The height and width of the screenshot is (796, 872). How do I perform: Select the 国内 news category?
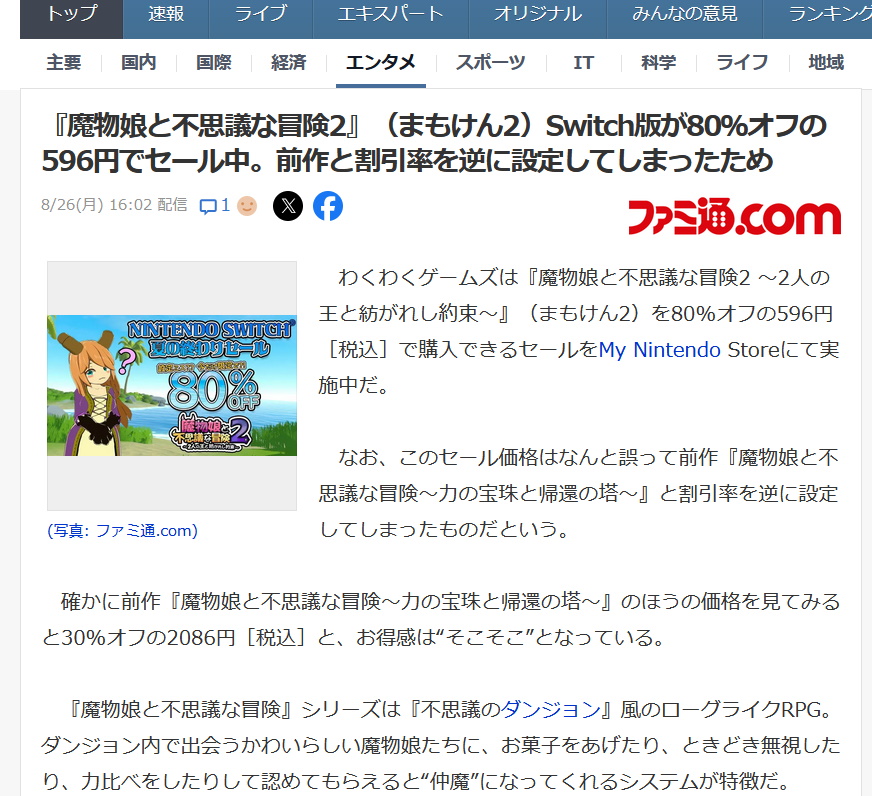[139, 62]
